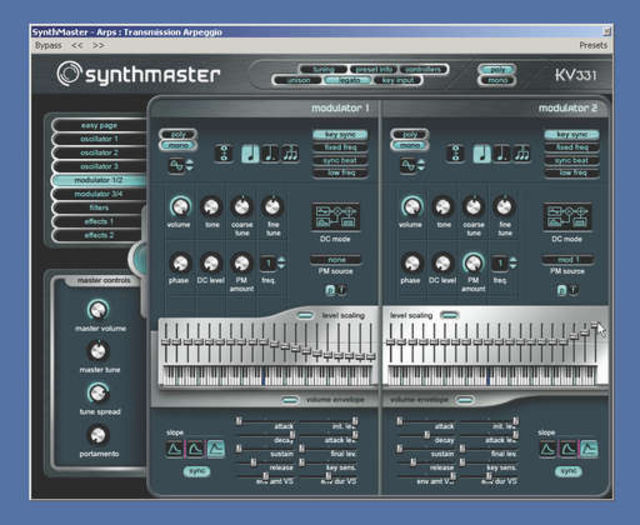Open the easy page
The width and height of the screenshot is (640, 525).
pos(99,125)
